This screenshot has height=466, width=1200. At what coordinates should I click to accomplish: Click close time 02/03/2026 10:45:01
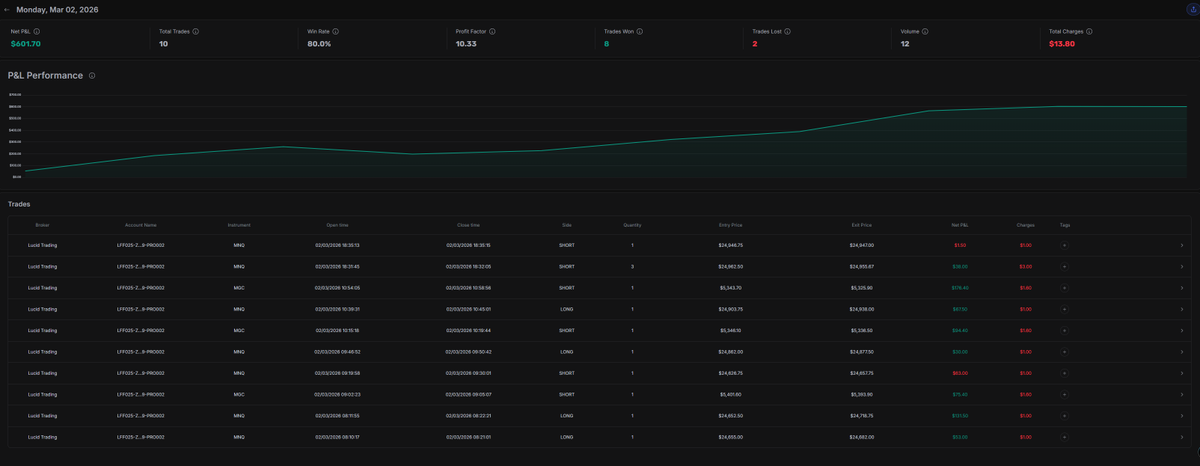[468, 309]
